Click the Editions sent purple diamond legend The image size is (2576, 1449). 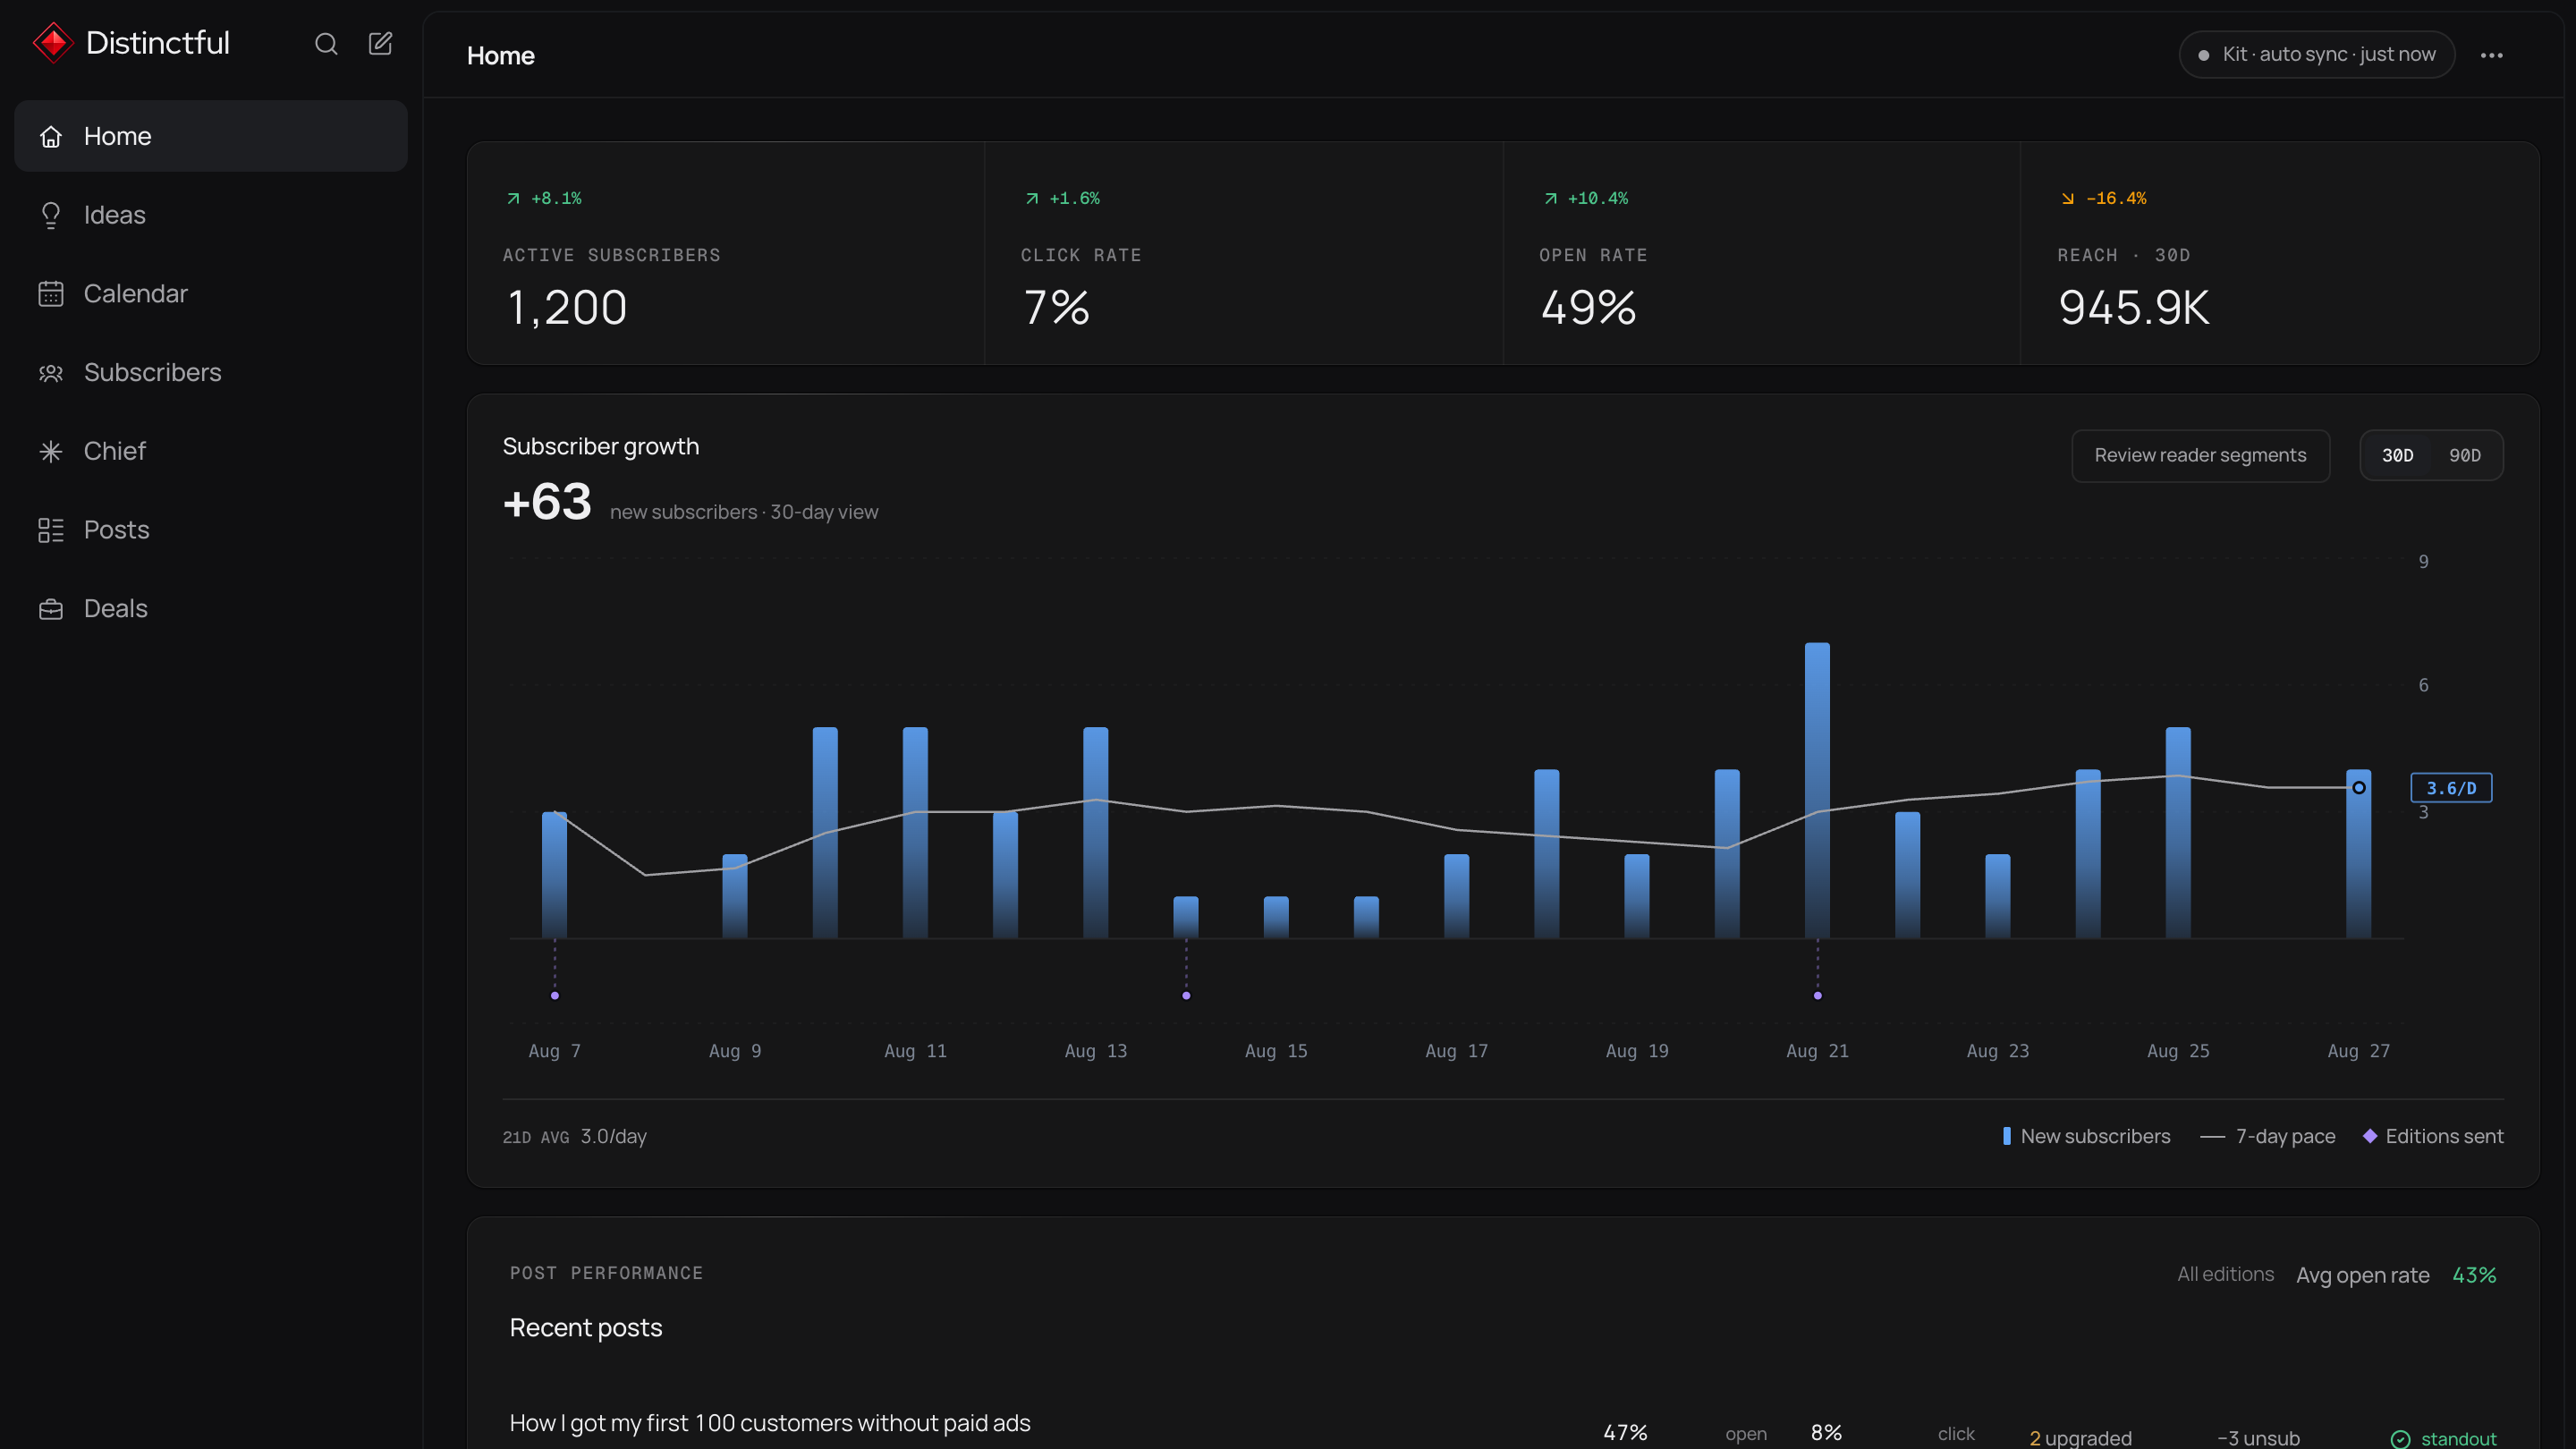pyautogui.click(x=2369, y=1136)
